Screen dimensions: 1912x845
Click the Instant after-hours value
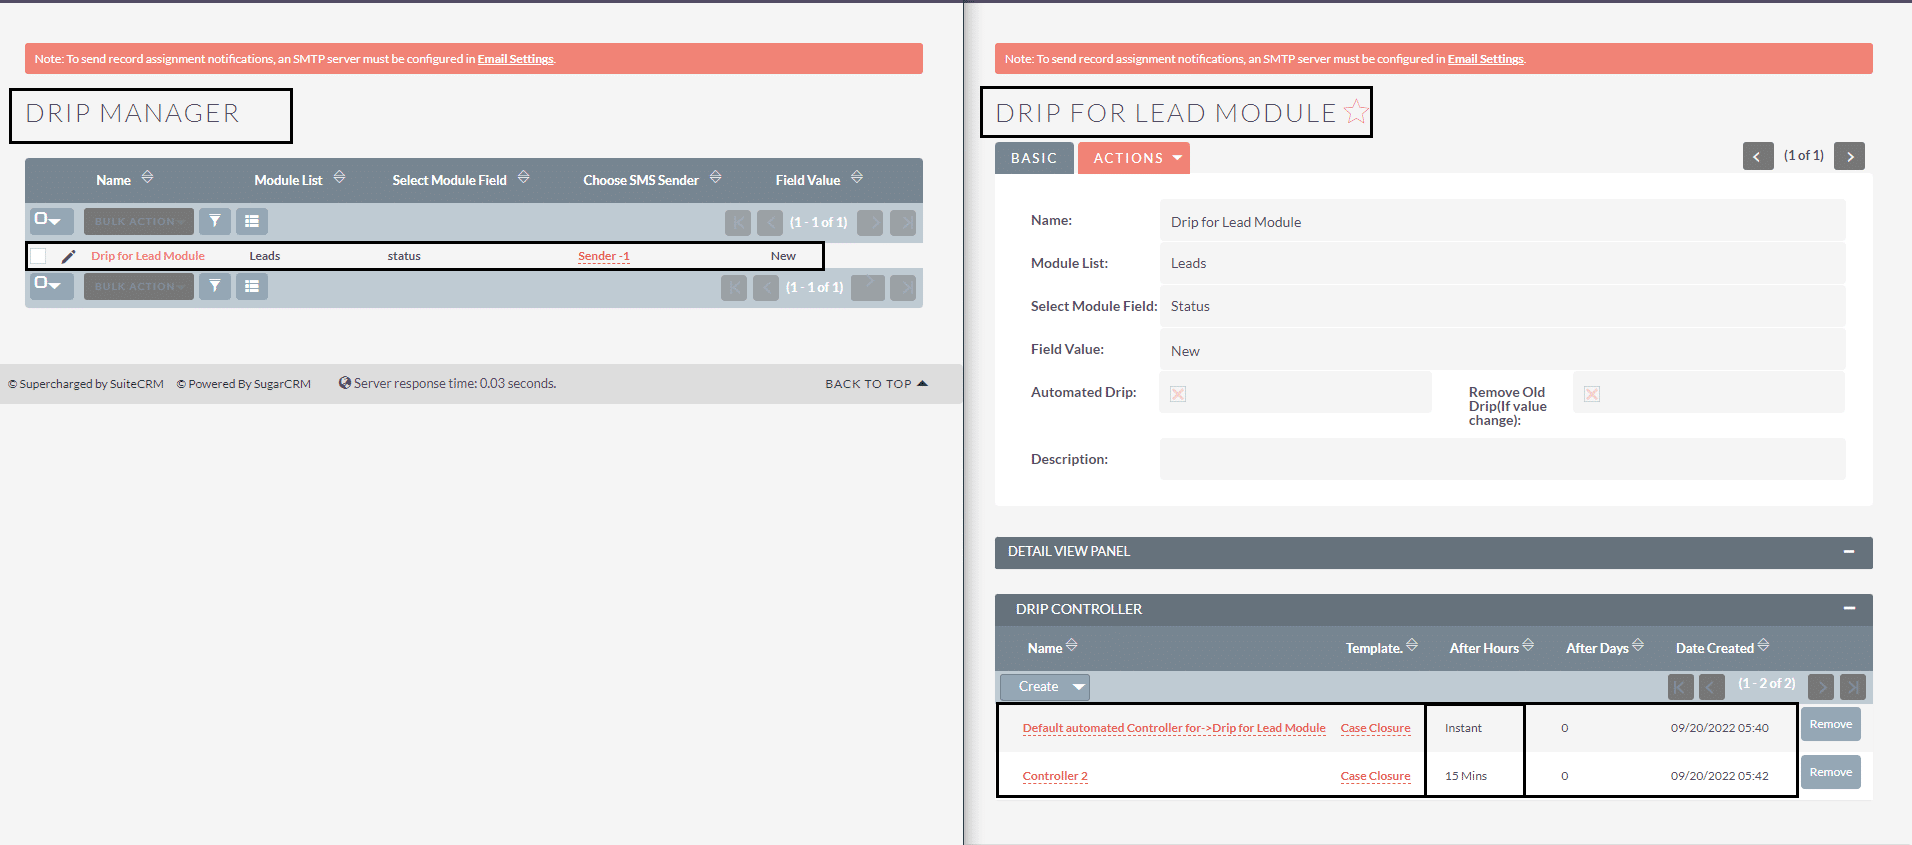[x=1463, y=728]
